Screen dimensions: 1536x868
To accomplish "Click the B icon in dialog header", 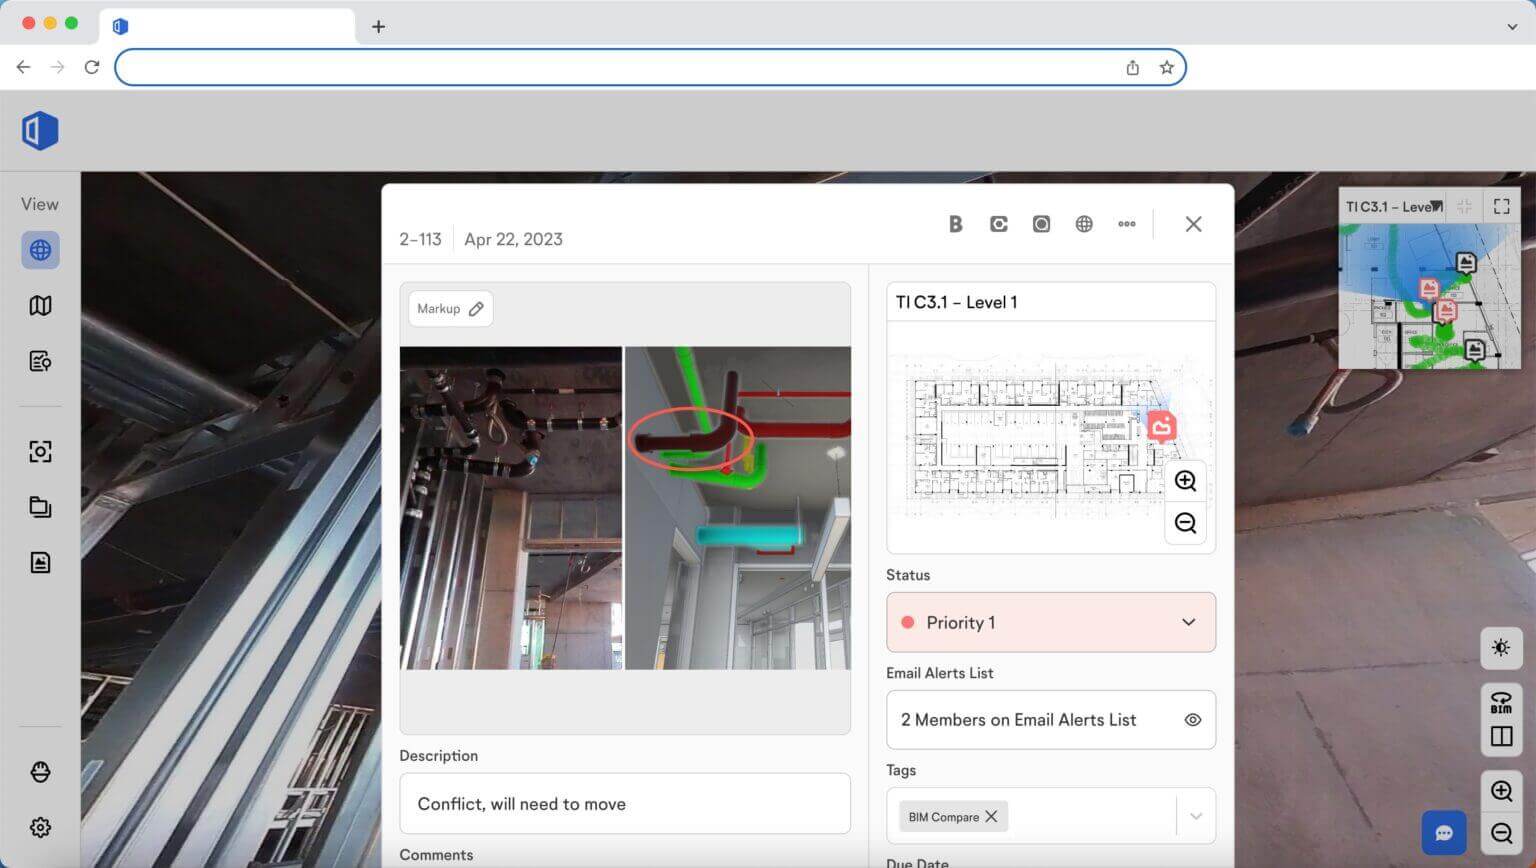I will (955, 224).
